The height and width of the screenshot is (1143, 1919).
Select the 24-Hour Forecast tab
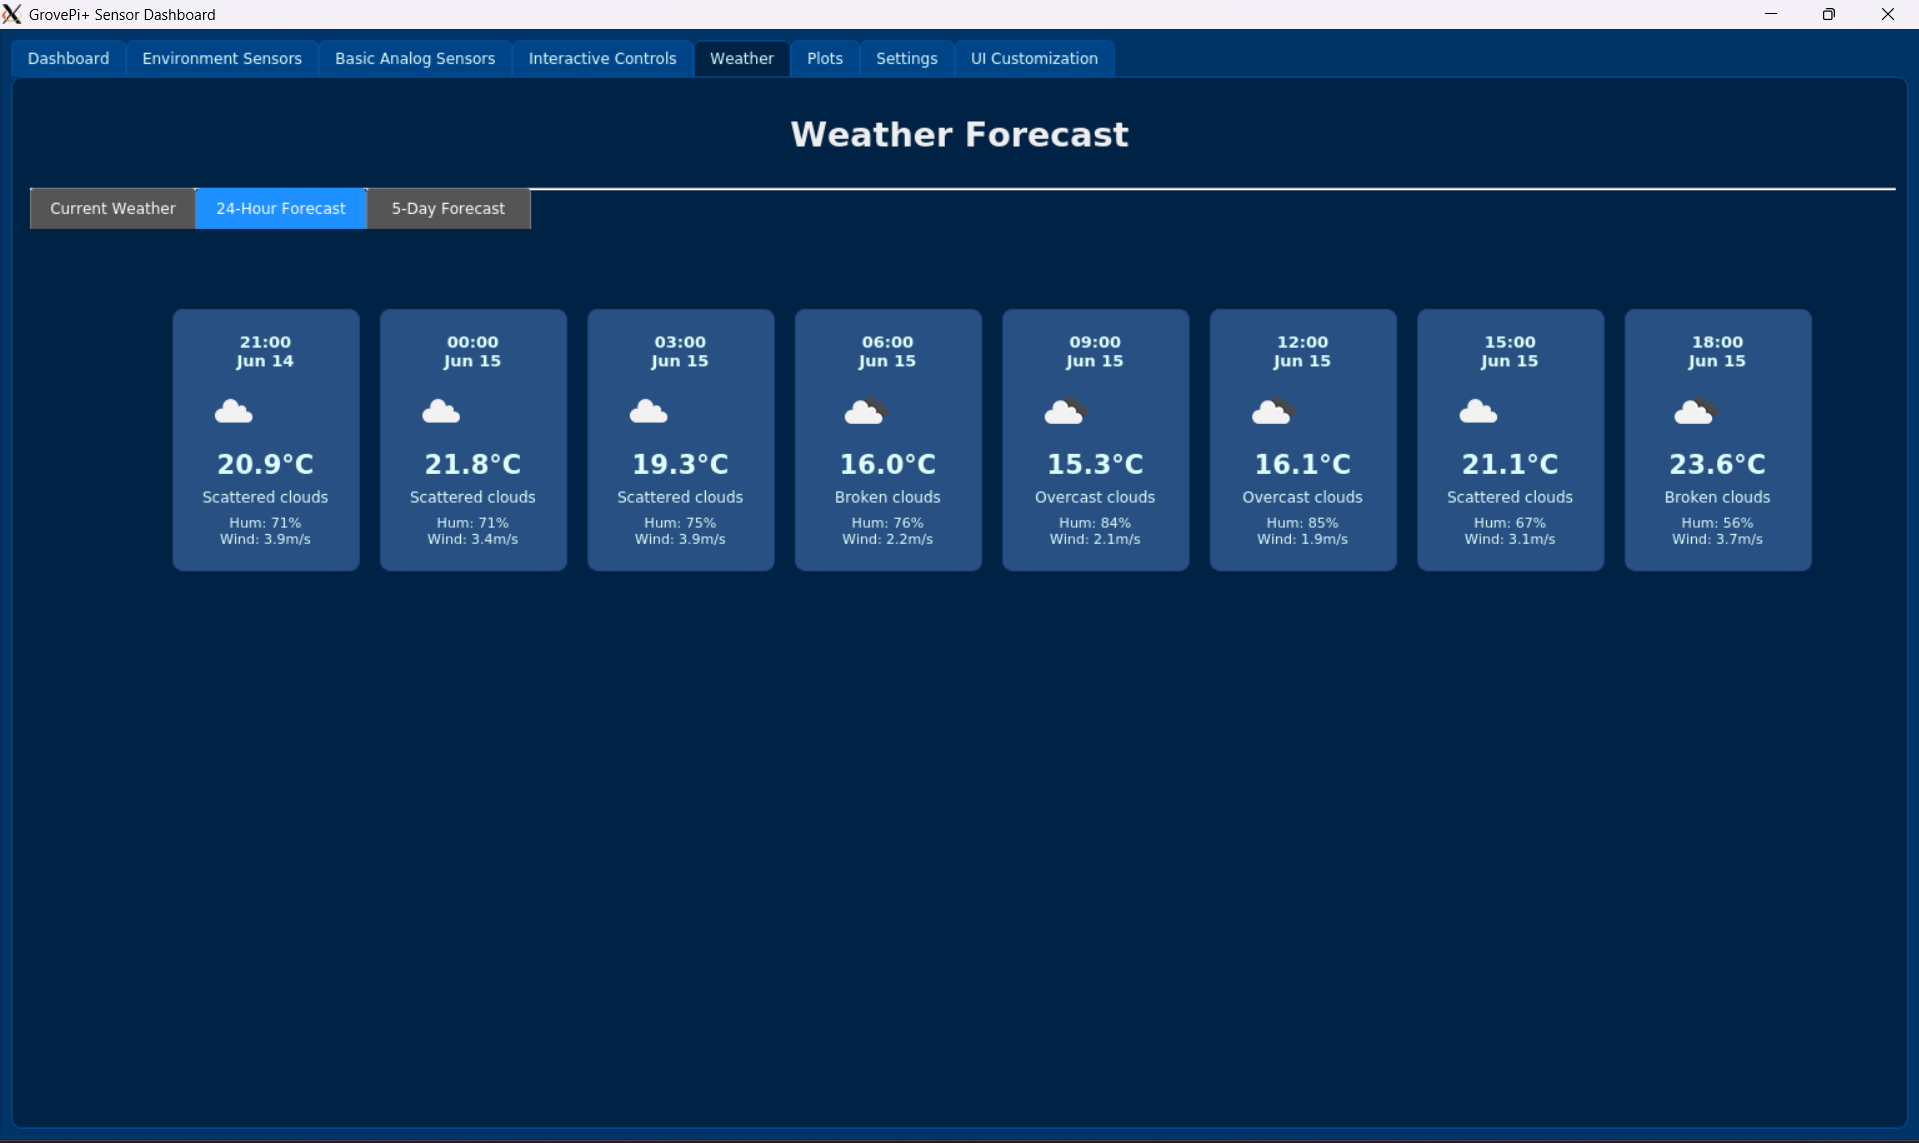pyautogui.click(x=281, y=209)
